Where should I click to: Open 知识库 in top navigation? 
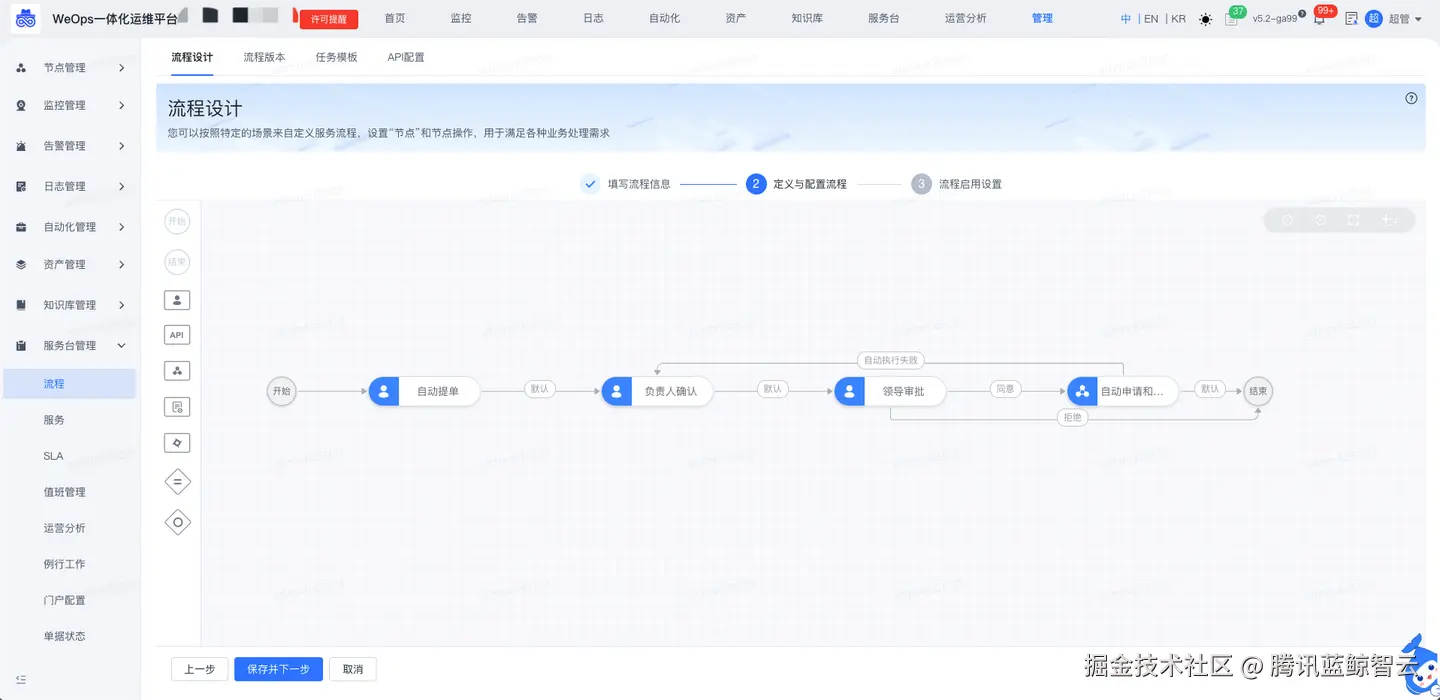(807, 18)
